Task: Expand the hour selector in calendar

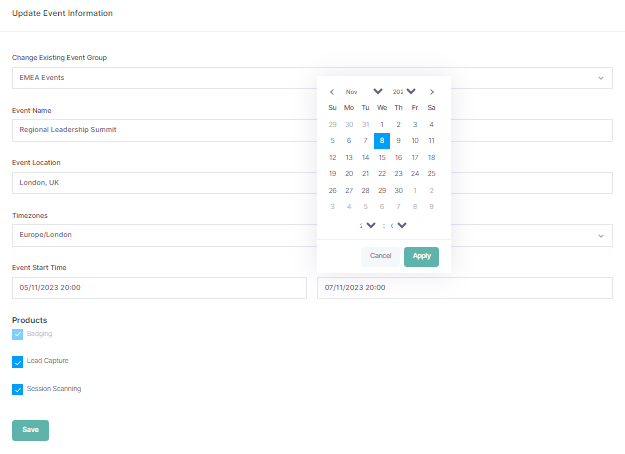Action: 370,225
